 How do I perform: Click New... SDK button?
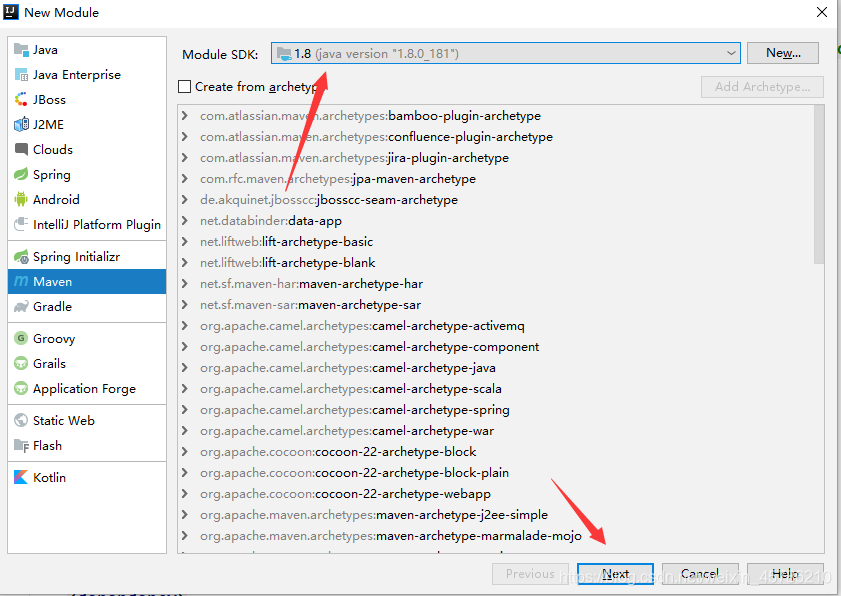tap(783, 53)
